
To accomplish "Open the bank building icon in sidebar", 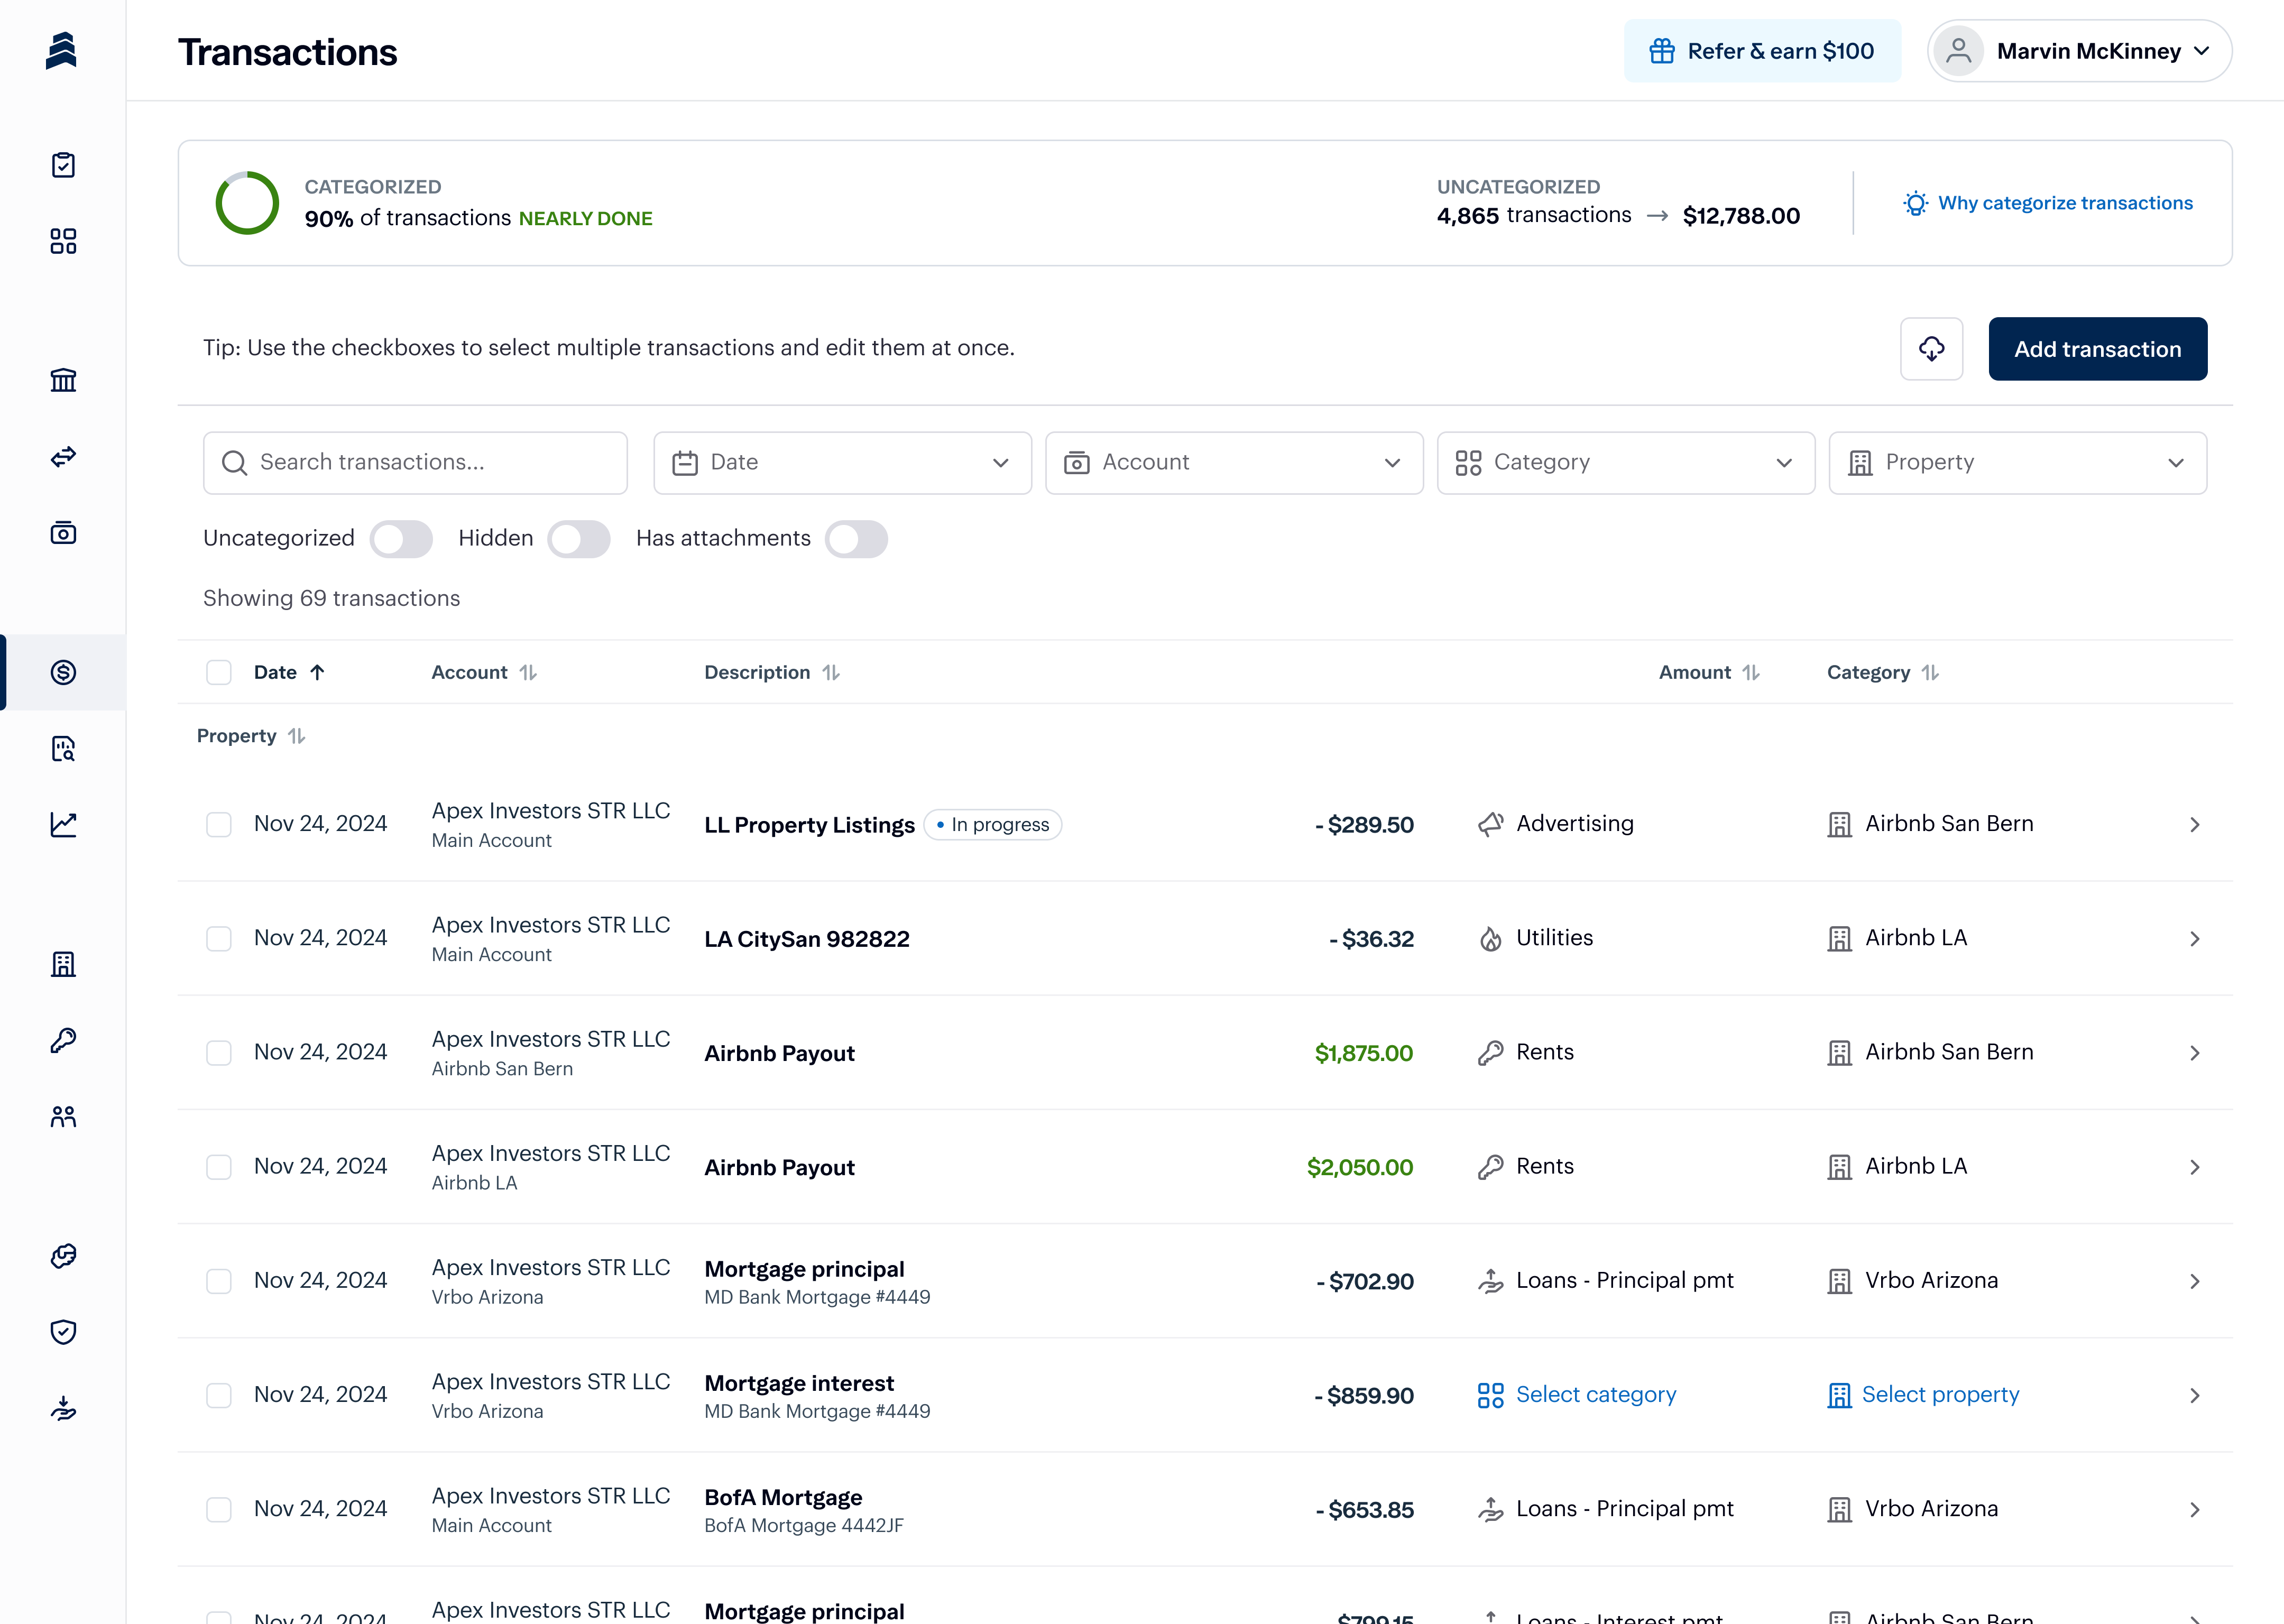I will pyautogui.click(x=63, y=380).
